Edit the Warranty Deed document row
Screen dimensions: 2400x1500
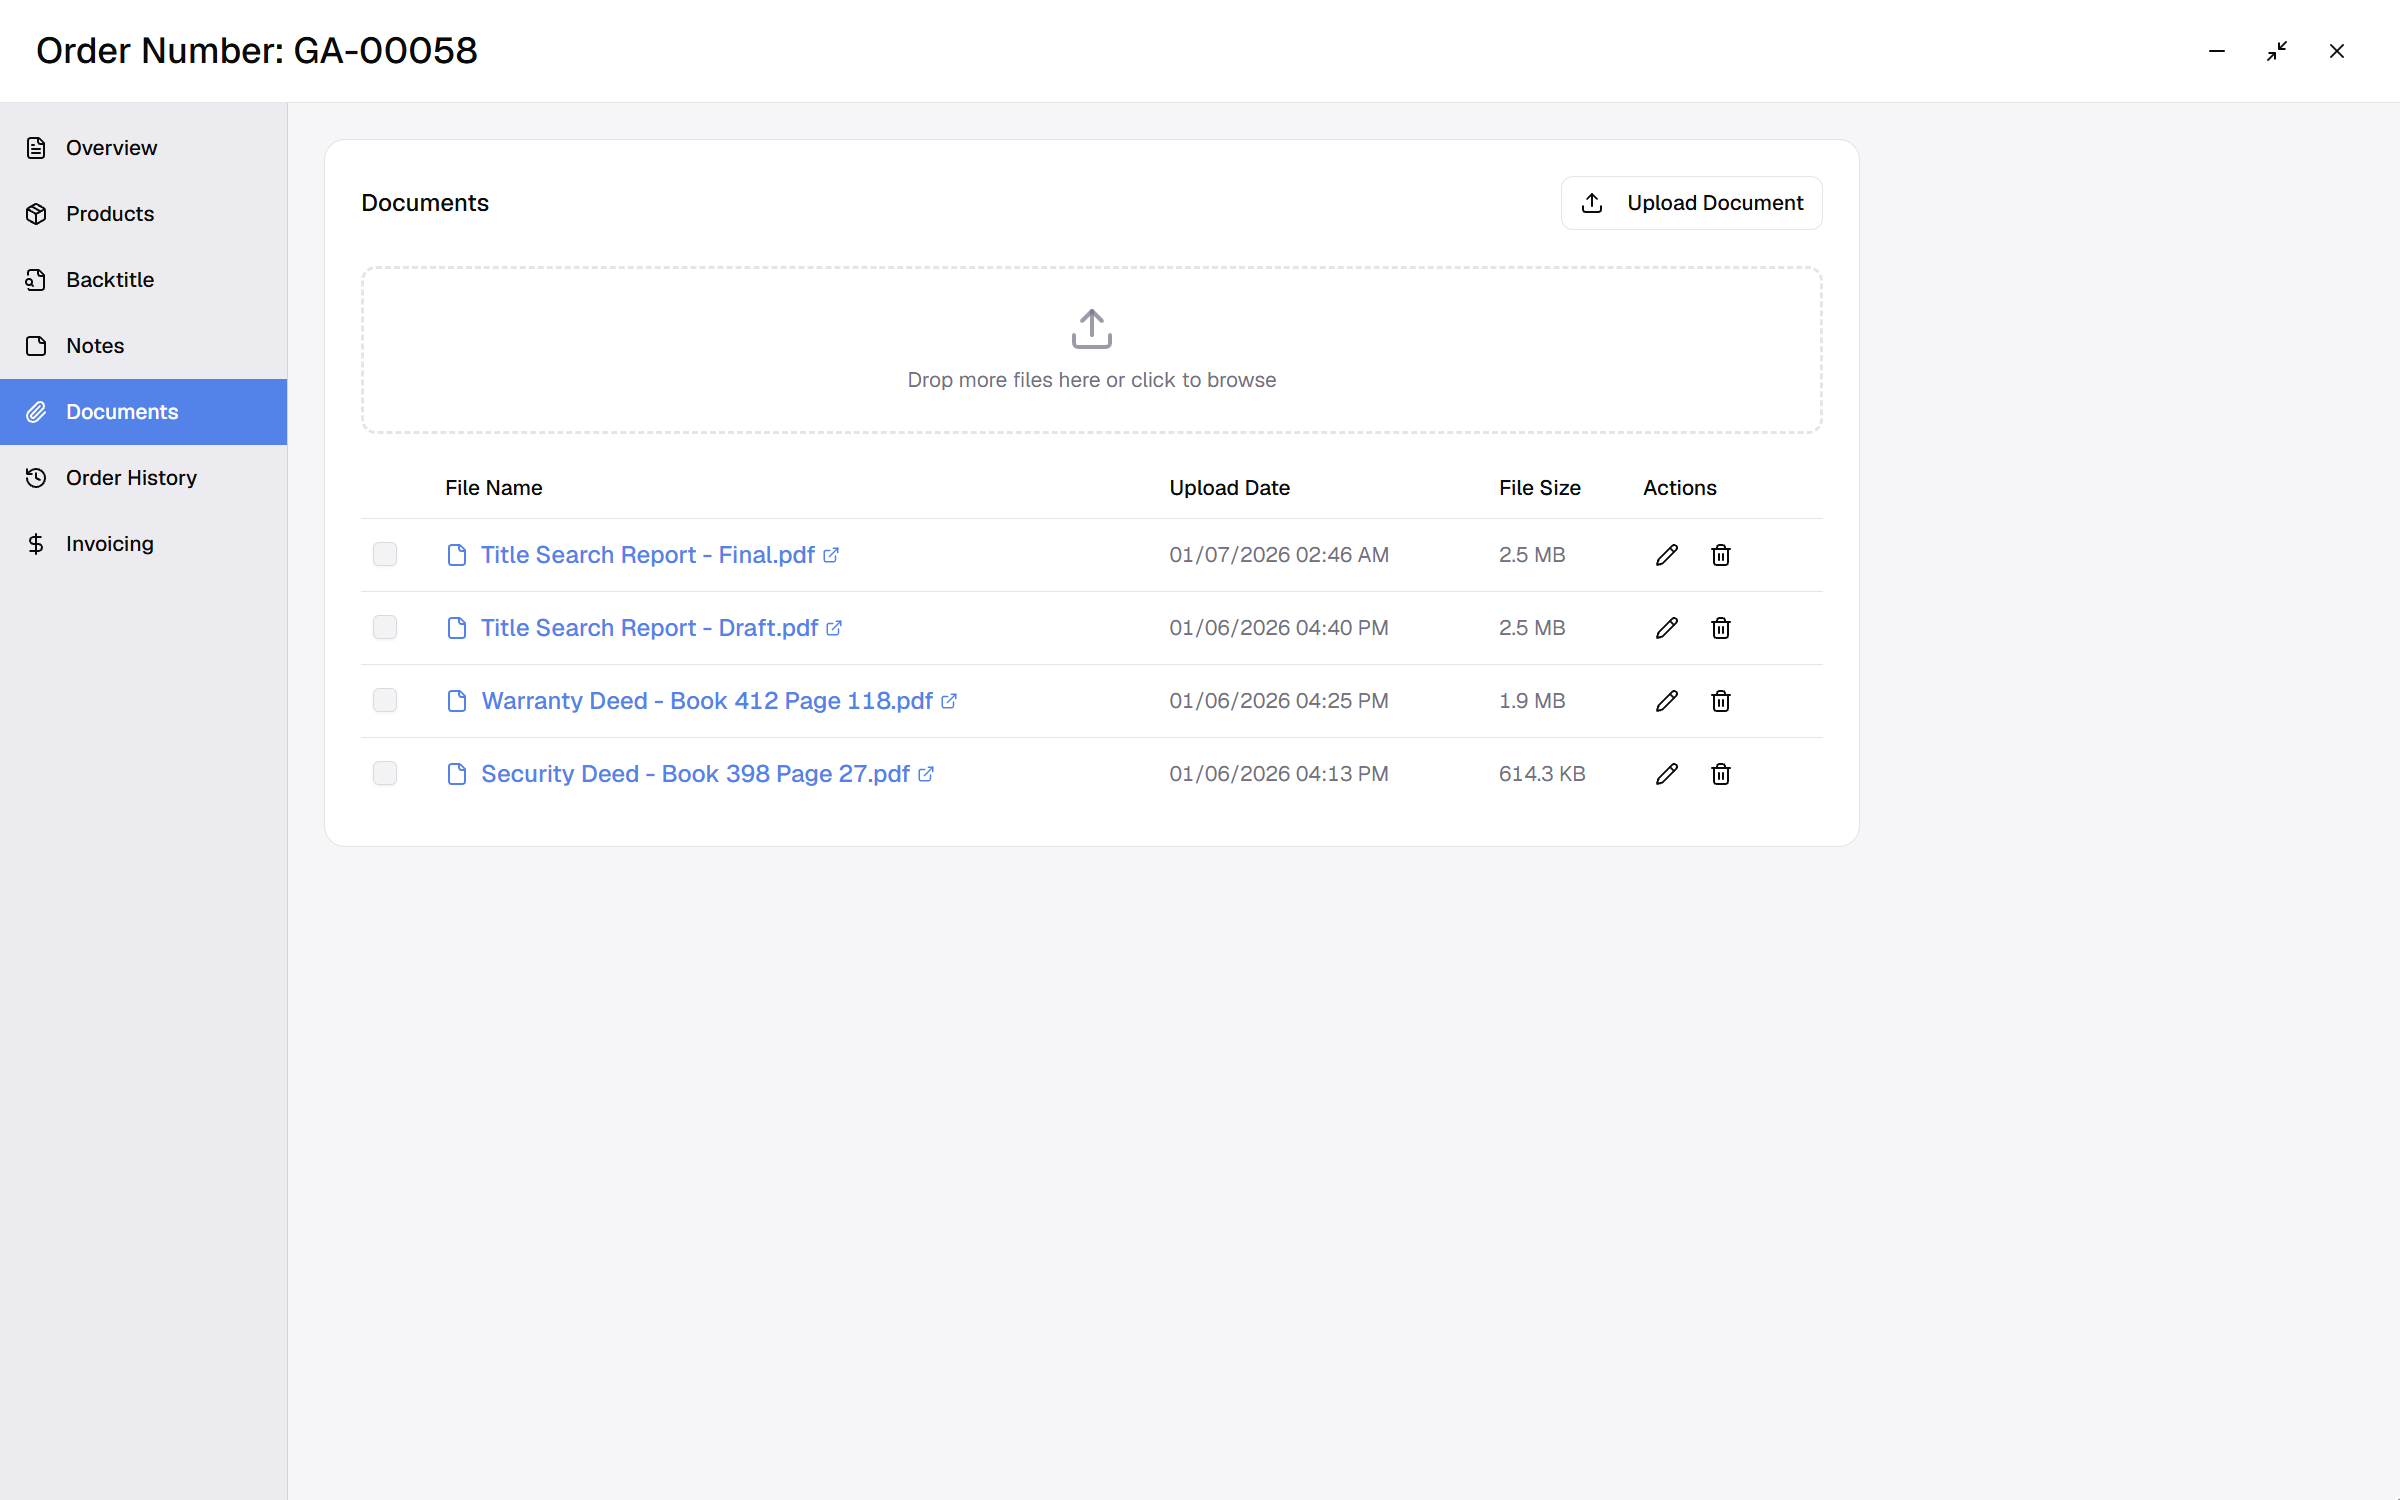tap(1666, 701)
